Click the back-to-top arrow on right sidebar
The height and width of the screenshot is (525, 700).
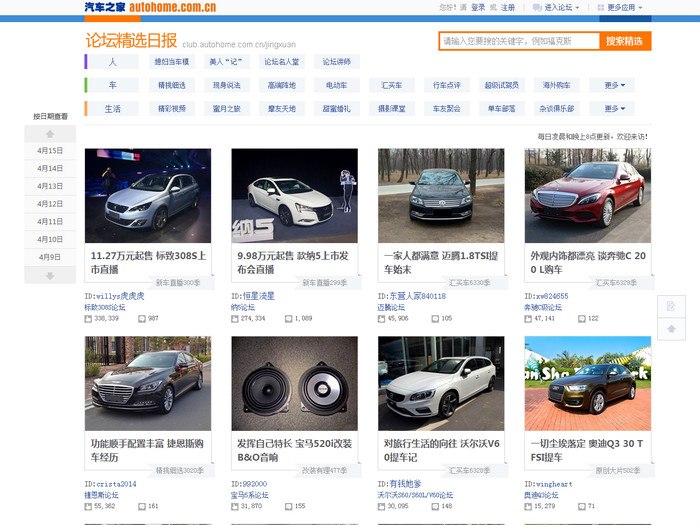[x=671, y=328]
